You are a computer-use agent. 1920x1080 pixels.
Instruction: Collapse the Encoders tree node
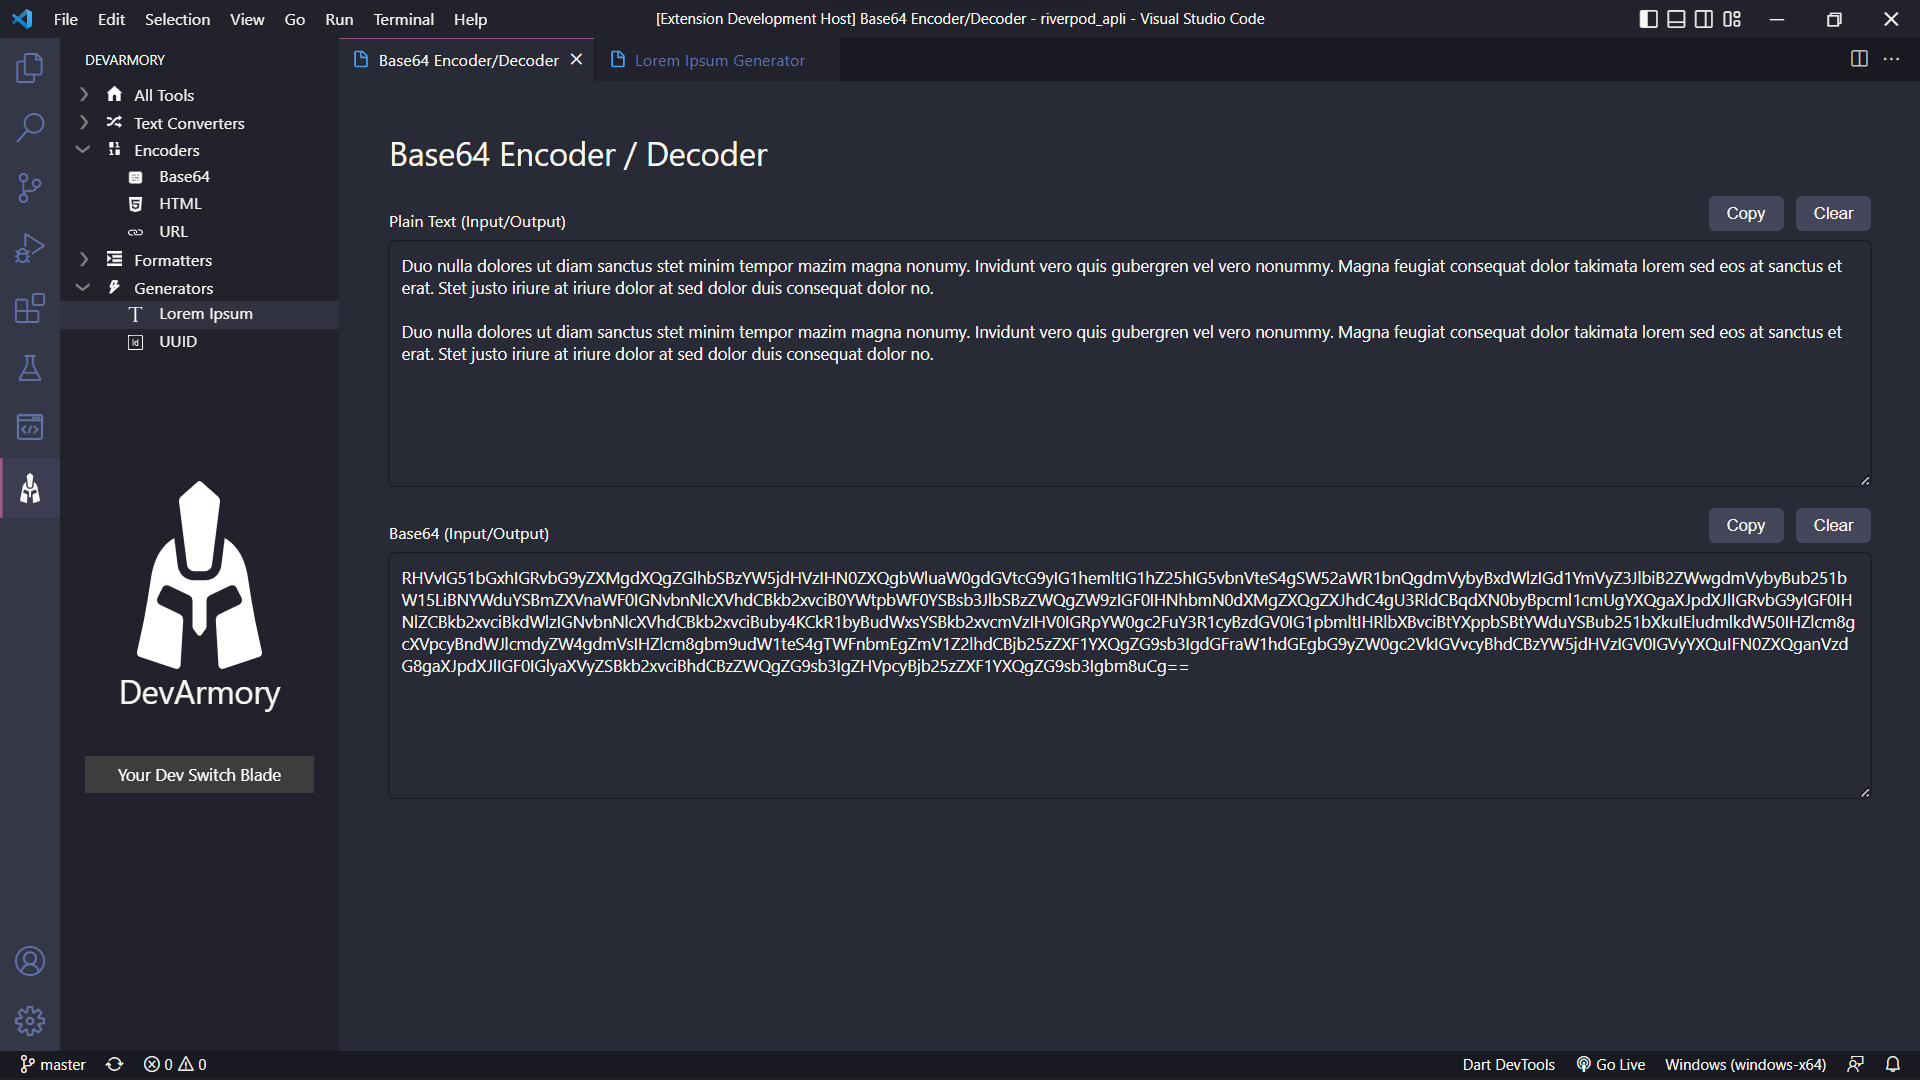click(84, 149)
